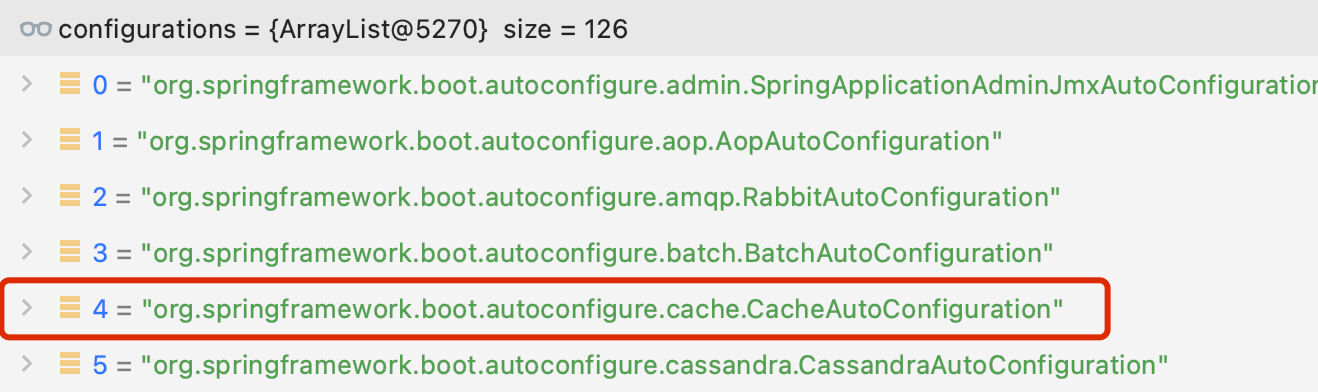1318x392 pixels.
Task: Click the glasses watch icon beside configurations
Action: (x=36, y=29)
